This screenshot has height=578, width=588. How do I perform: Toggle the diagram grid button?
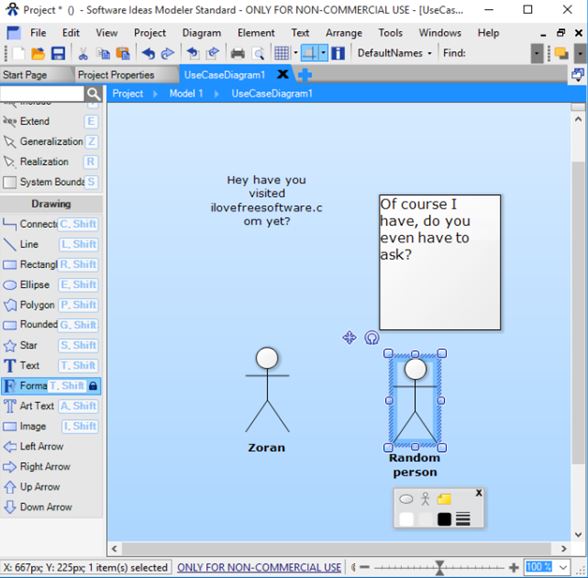tap(282, 53)
